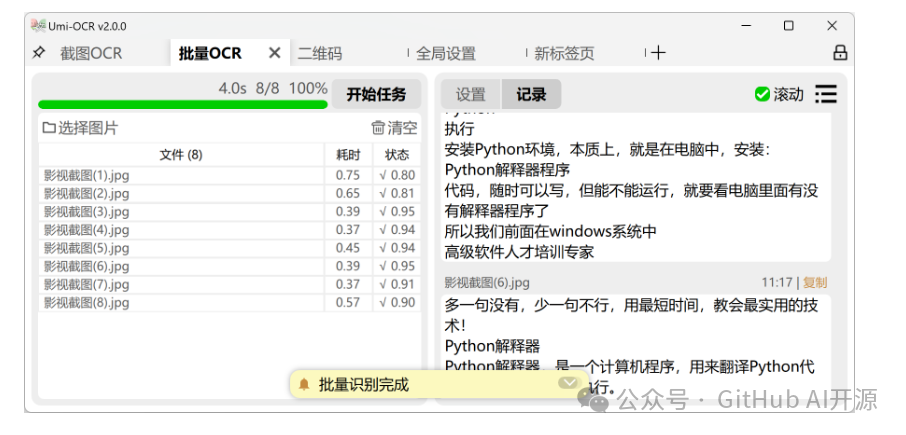The width and height of the screenshot is (906, 435).
Task: Select file 影视截图(2).jpg in list
Action: click(x=181, y=193)
